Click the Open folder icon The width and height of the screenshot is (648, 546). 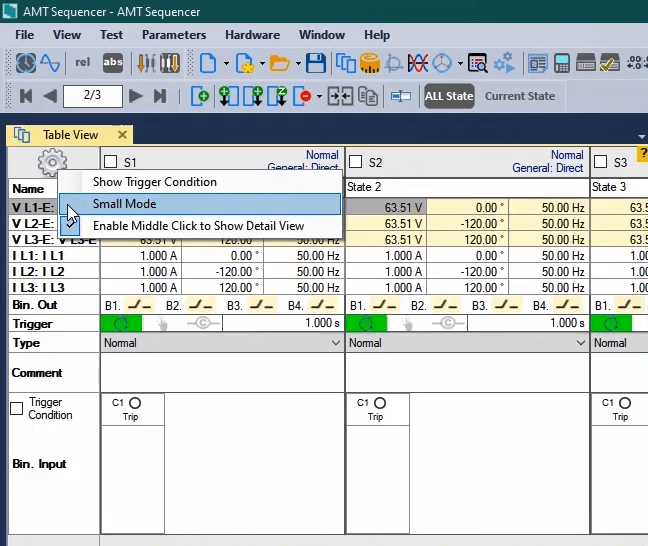tap(279, 64)
